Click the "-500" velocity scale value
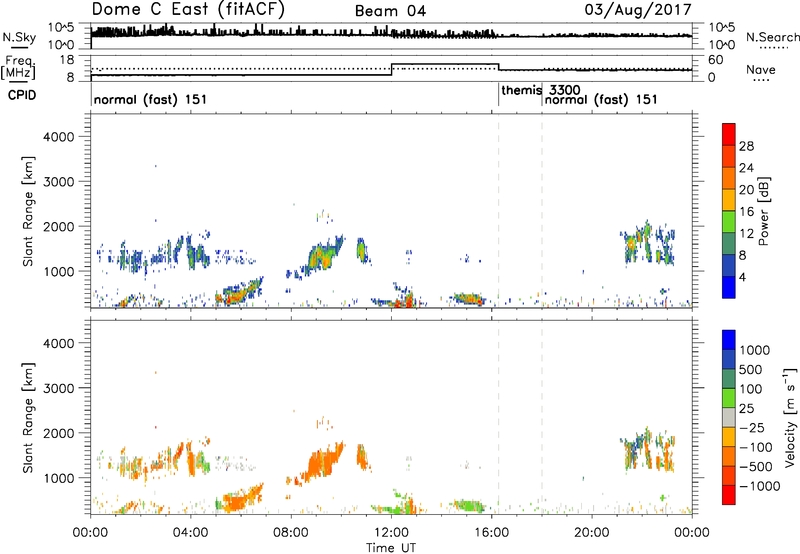The width and height of the screenshot is (800, 554). [756, 467]
